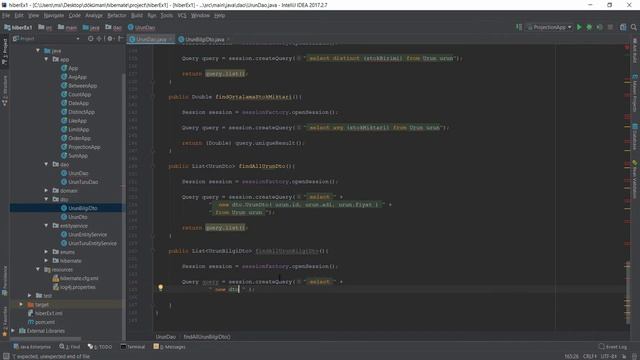This screenshot has height=360, width=640.
Task: Start debugging with the green bug icon
Action: [589, 27]
